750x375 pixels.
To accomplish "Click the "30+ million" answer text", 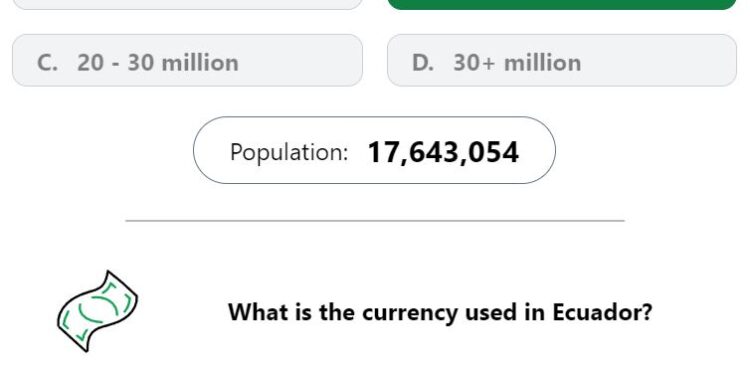I will (517, 63).
